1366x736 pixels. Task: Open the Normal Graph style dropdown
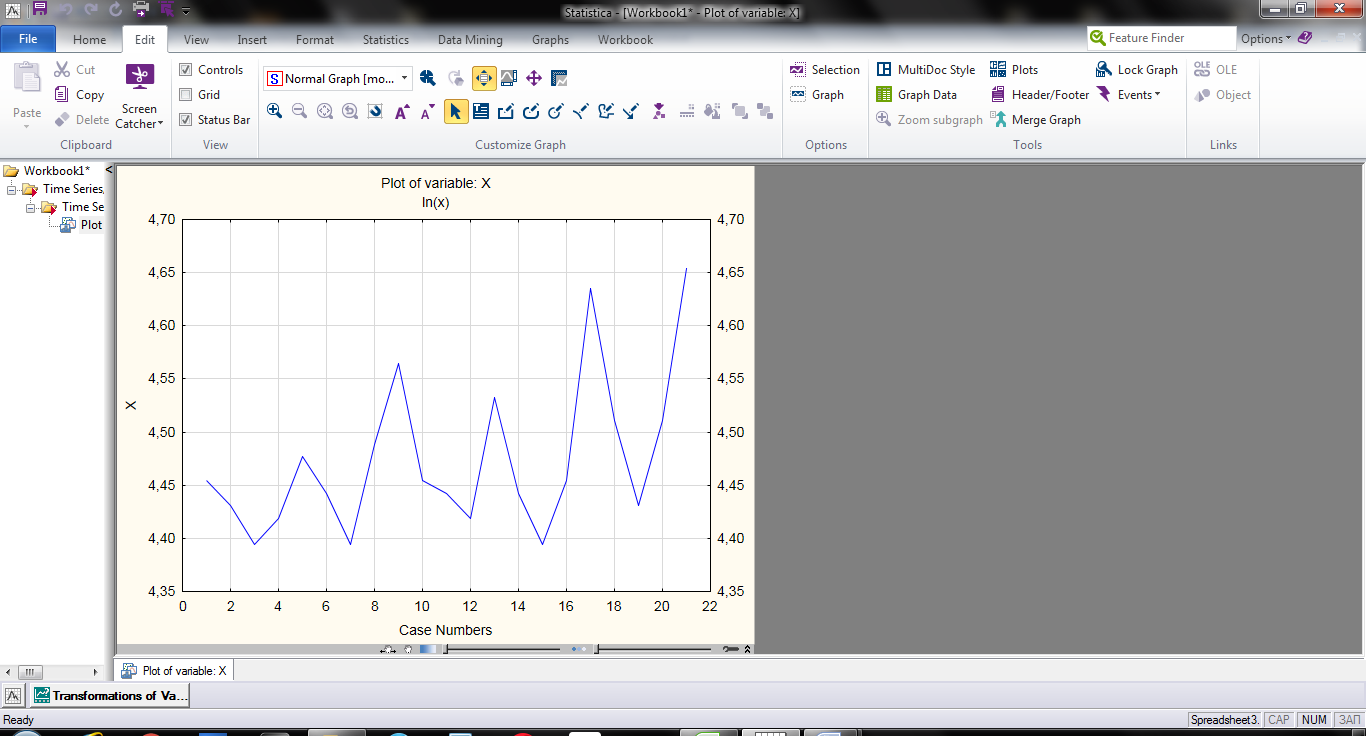pyautogui.click(x=405, y=78)
